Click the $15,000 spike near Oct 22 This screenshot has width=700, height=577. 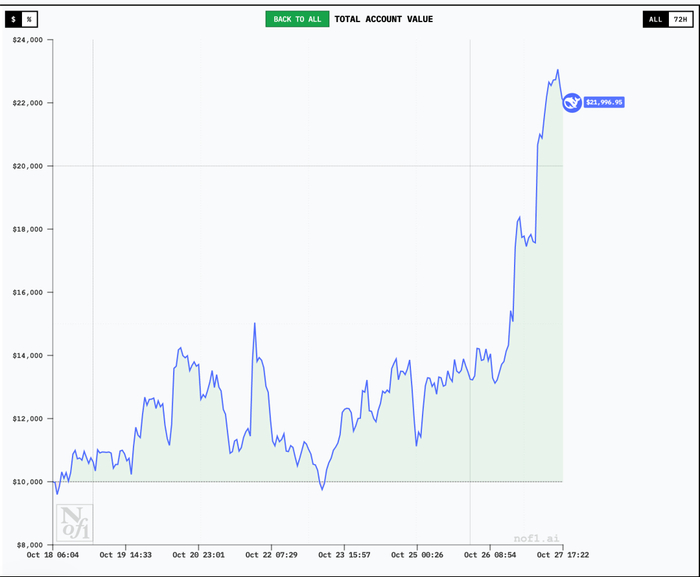pos(255,324)
